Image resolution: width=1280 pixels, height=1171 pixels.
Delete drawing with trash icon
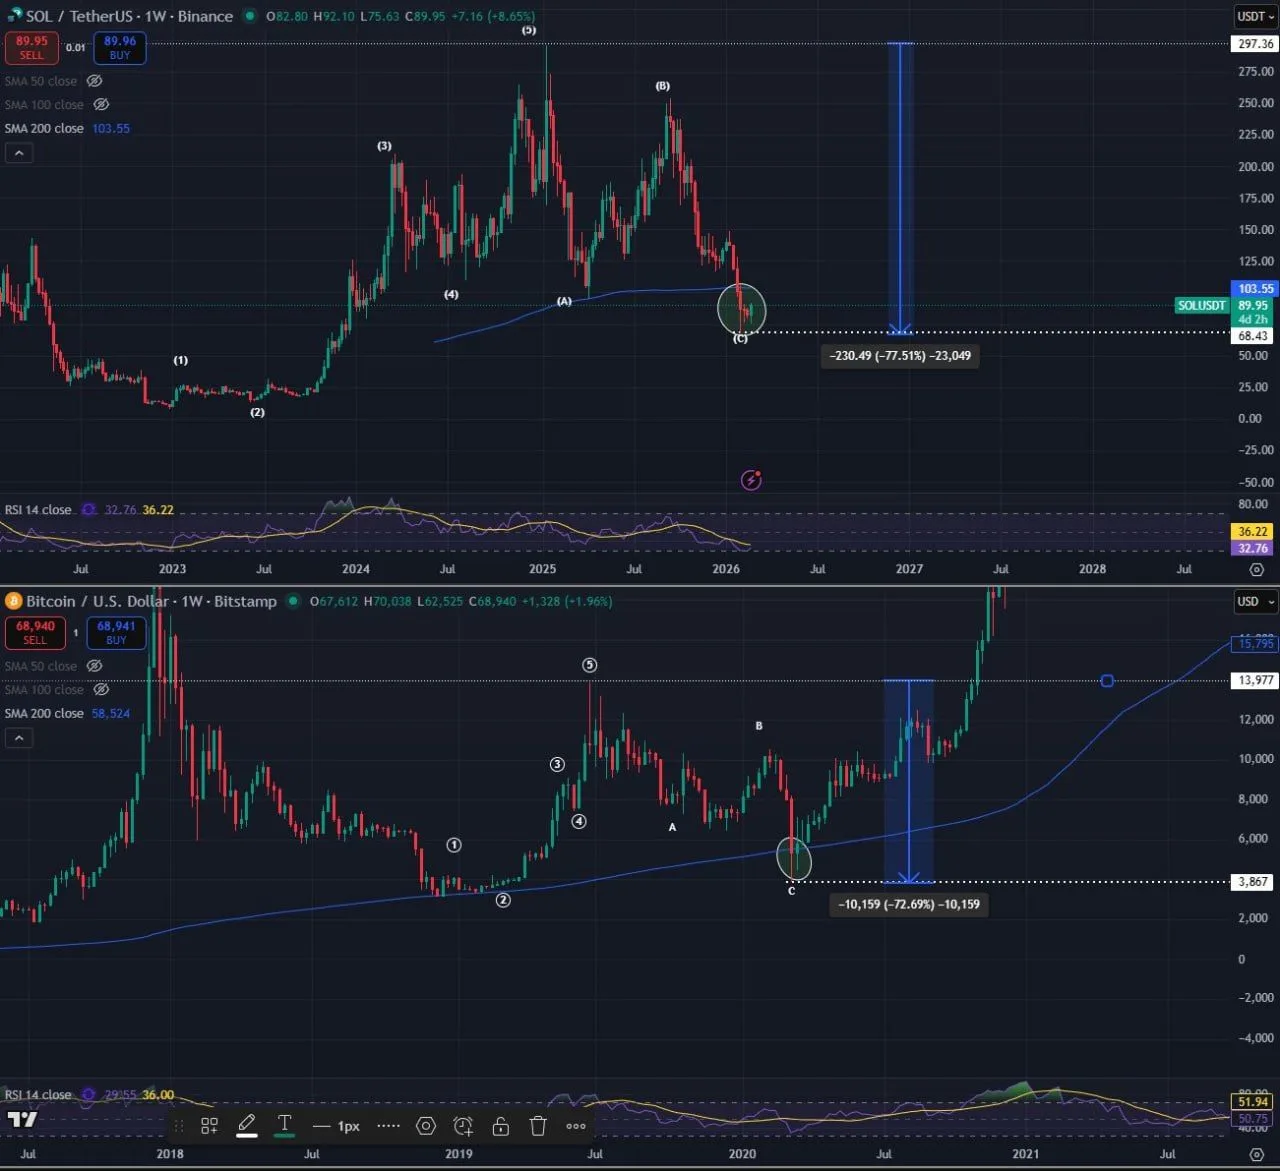(538, 1126)
